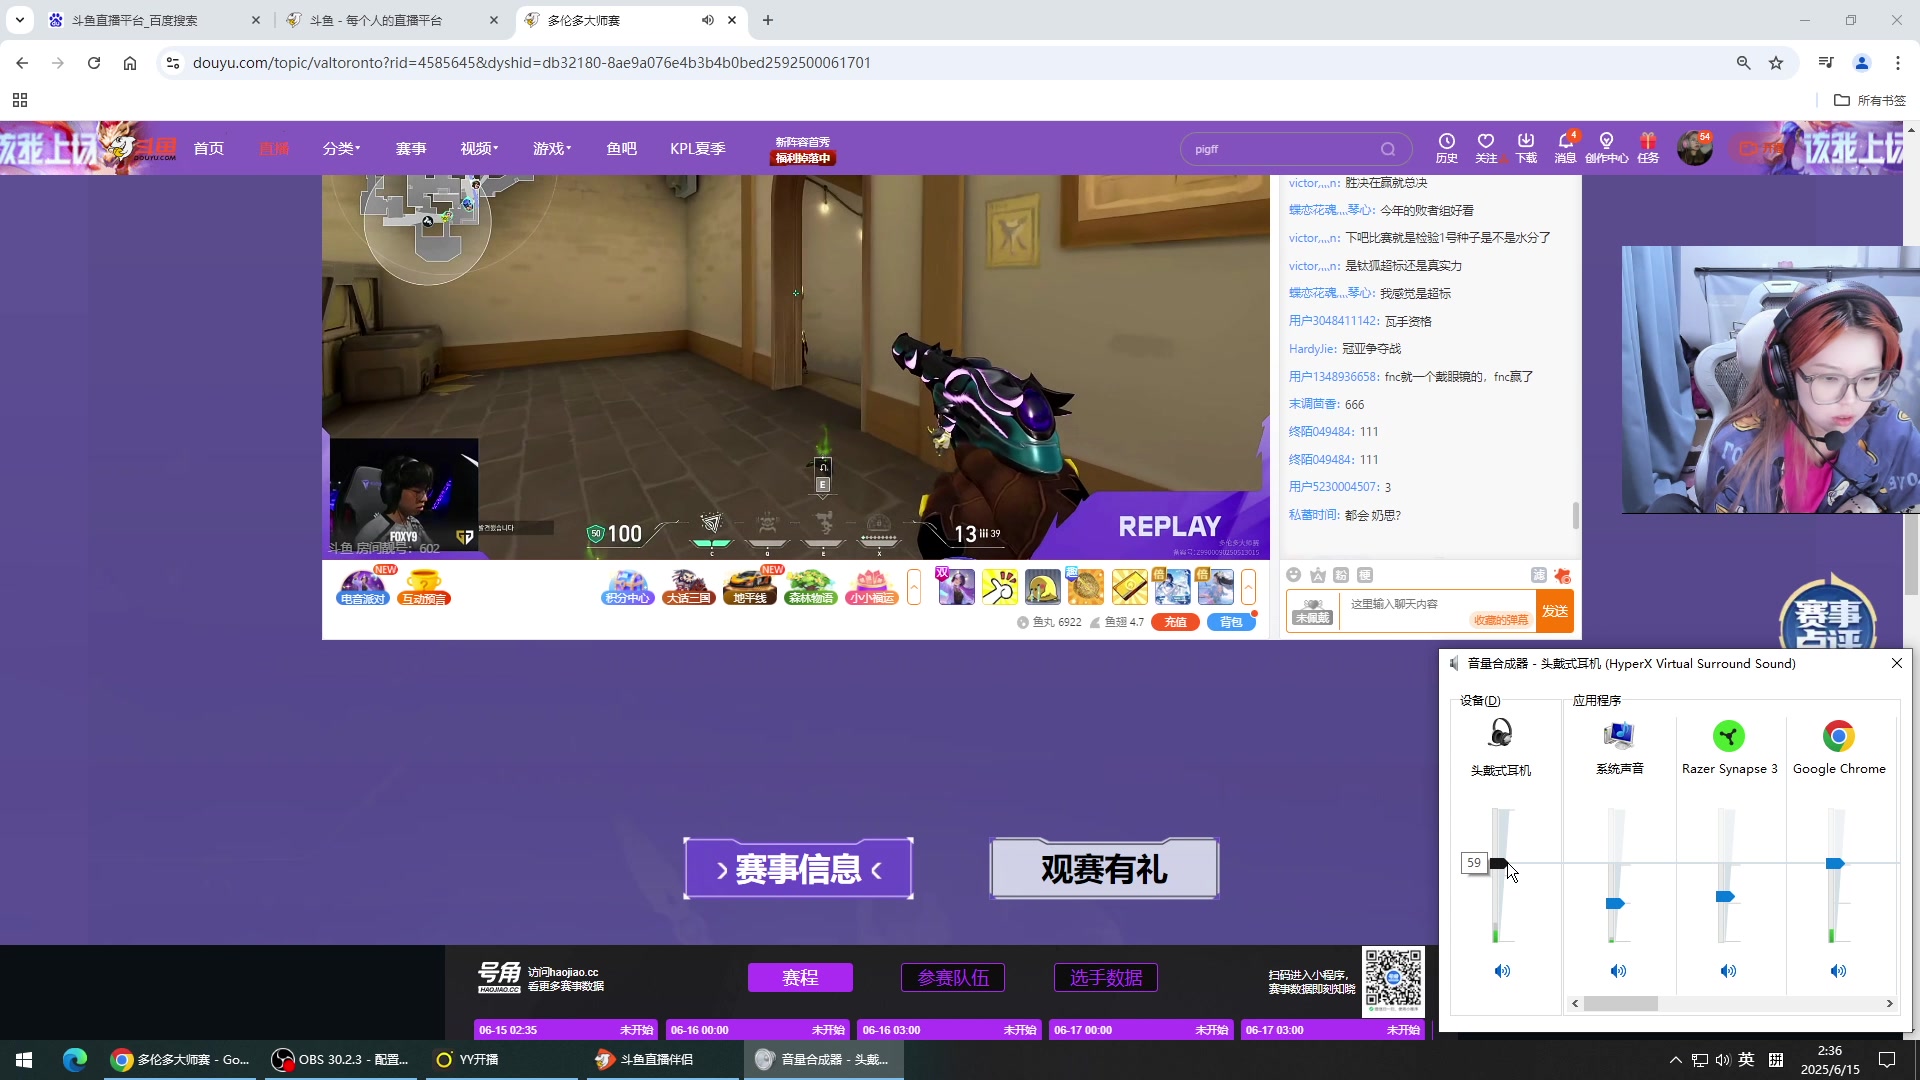The height and width of the screenshot is (1080, 1920).
Task: Go to 首页 in Douyu nav
Action: [x=209, y=148]
